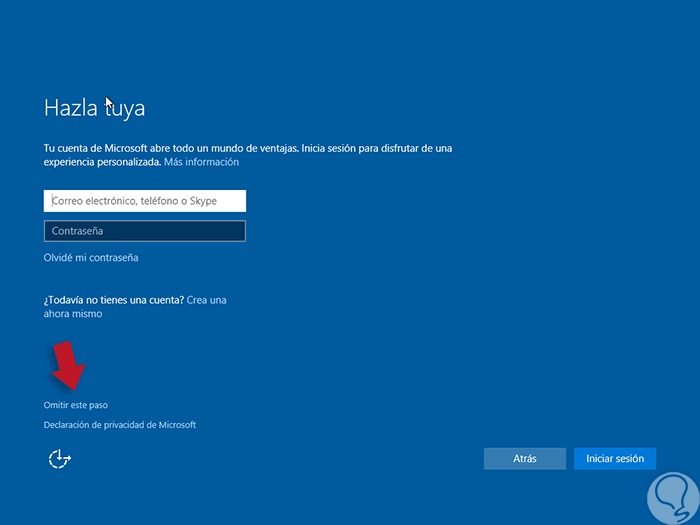Focus the email, phone or Skype field
Screen dimensions: 700x525
[145, 201]
